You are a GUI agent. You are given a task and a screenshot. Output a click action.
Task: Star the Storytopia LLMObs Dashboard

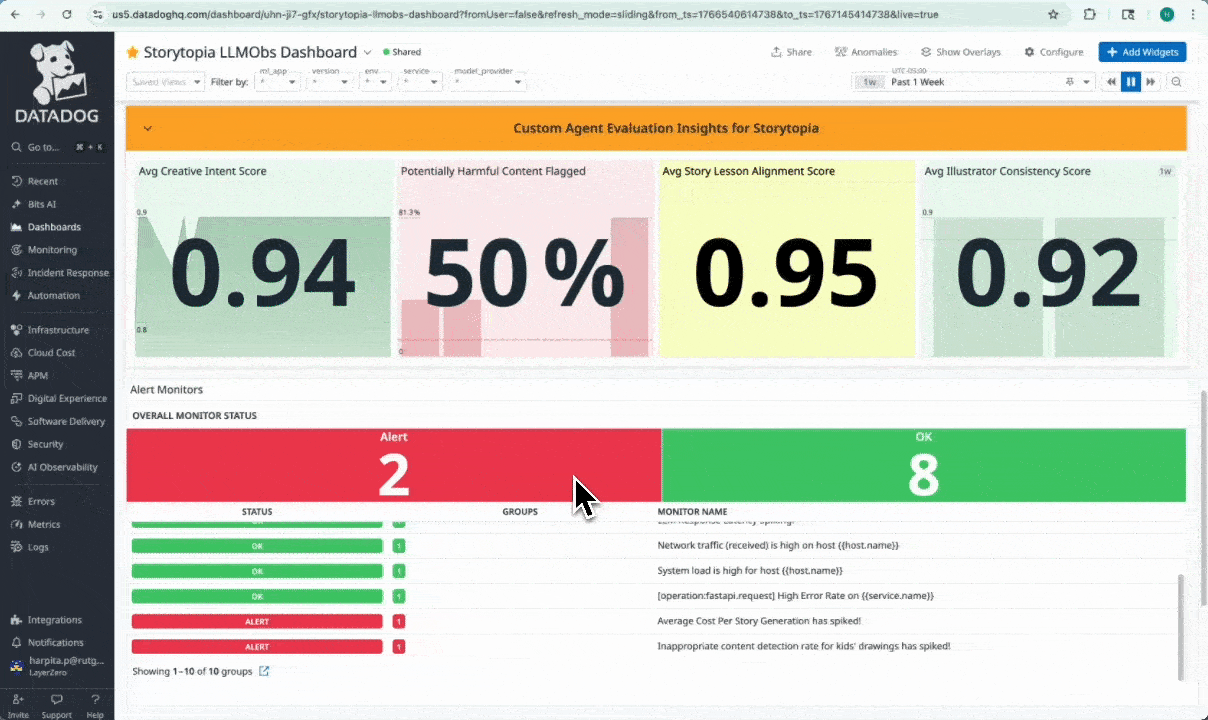[x=131, y=51]
